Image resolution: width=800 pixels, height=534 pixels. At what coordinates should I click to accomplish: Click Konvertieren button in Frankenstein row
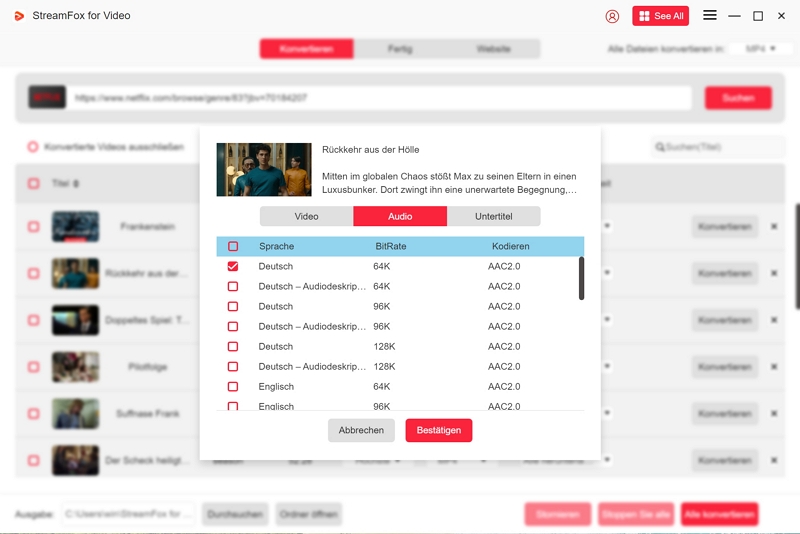724,226
